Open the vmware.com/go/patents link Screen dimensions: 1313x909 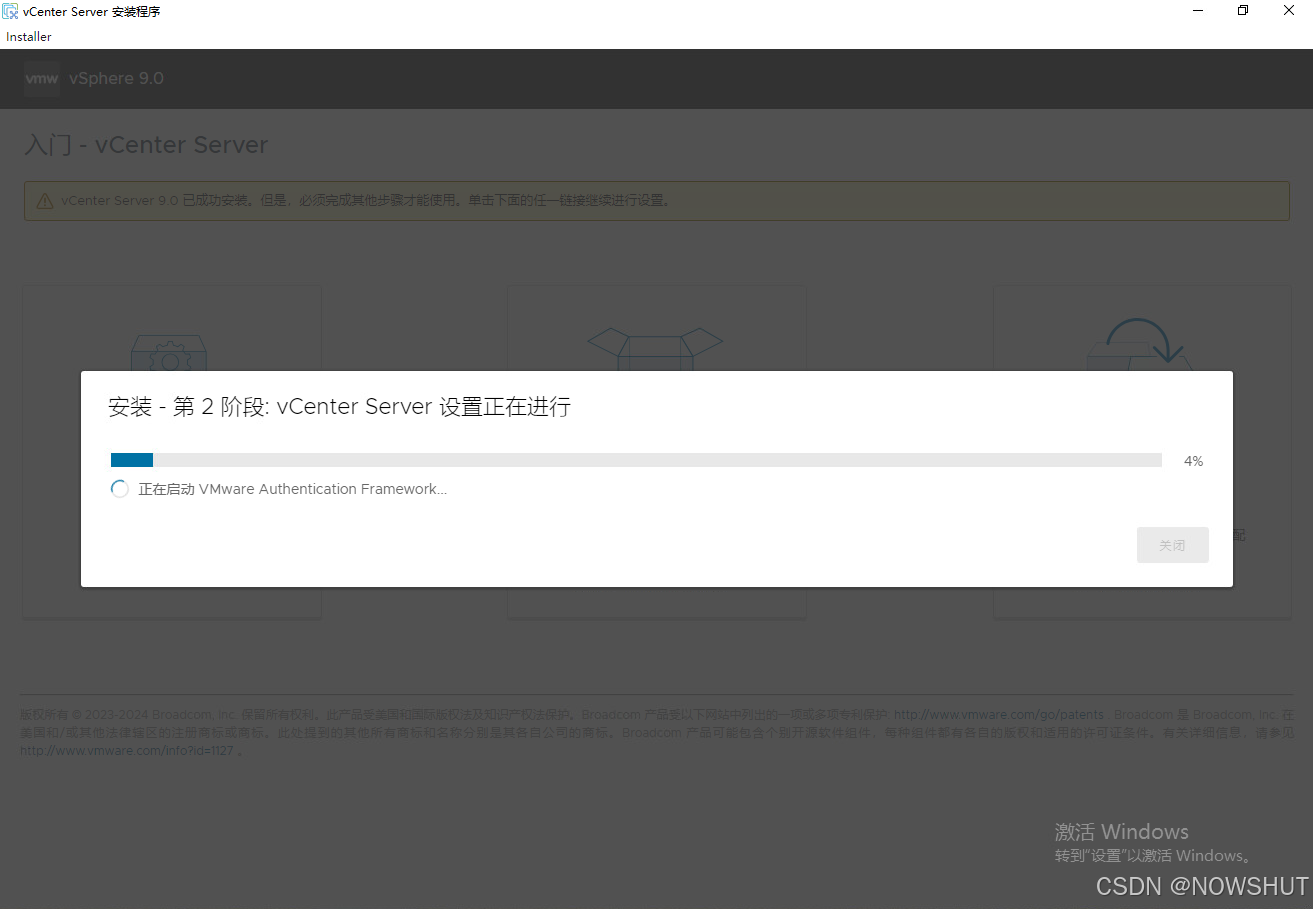tap(998, 715)
